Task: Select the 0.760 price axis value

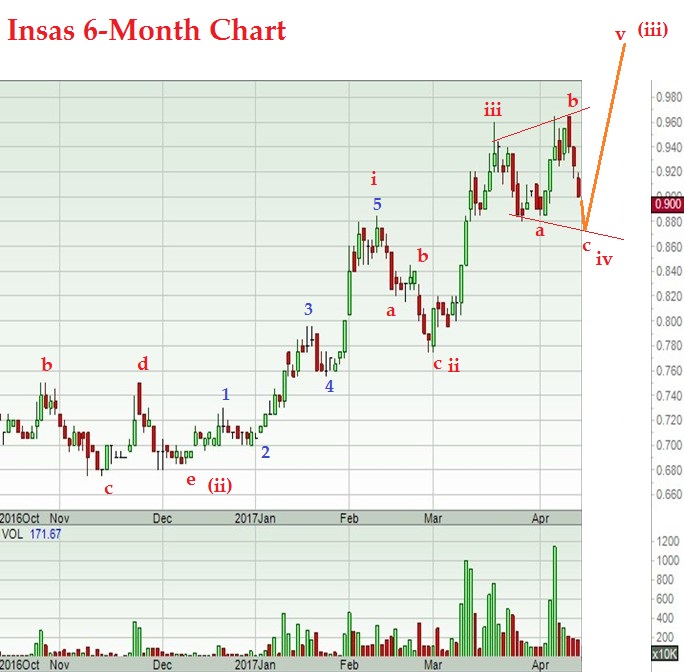Action: 669,371
